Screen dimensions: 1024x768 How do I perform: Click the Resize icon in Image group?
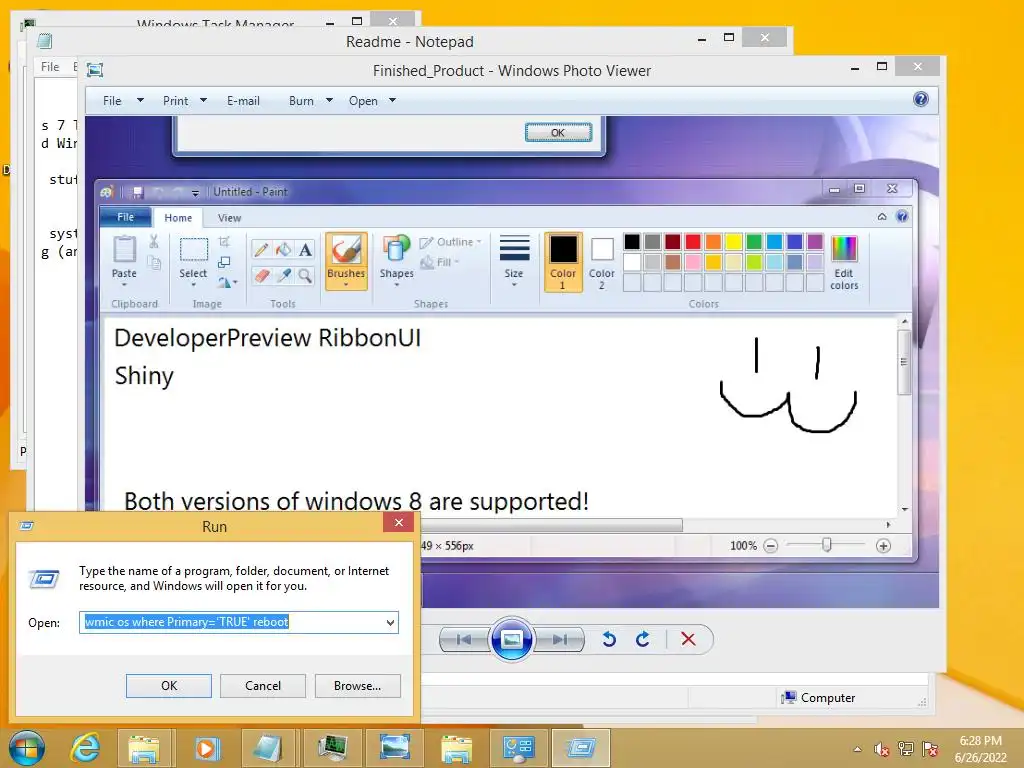[224, 262]
